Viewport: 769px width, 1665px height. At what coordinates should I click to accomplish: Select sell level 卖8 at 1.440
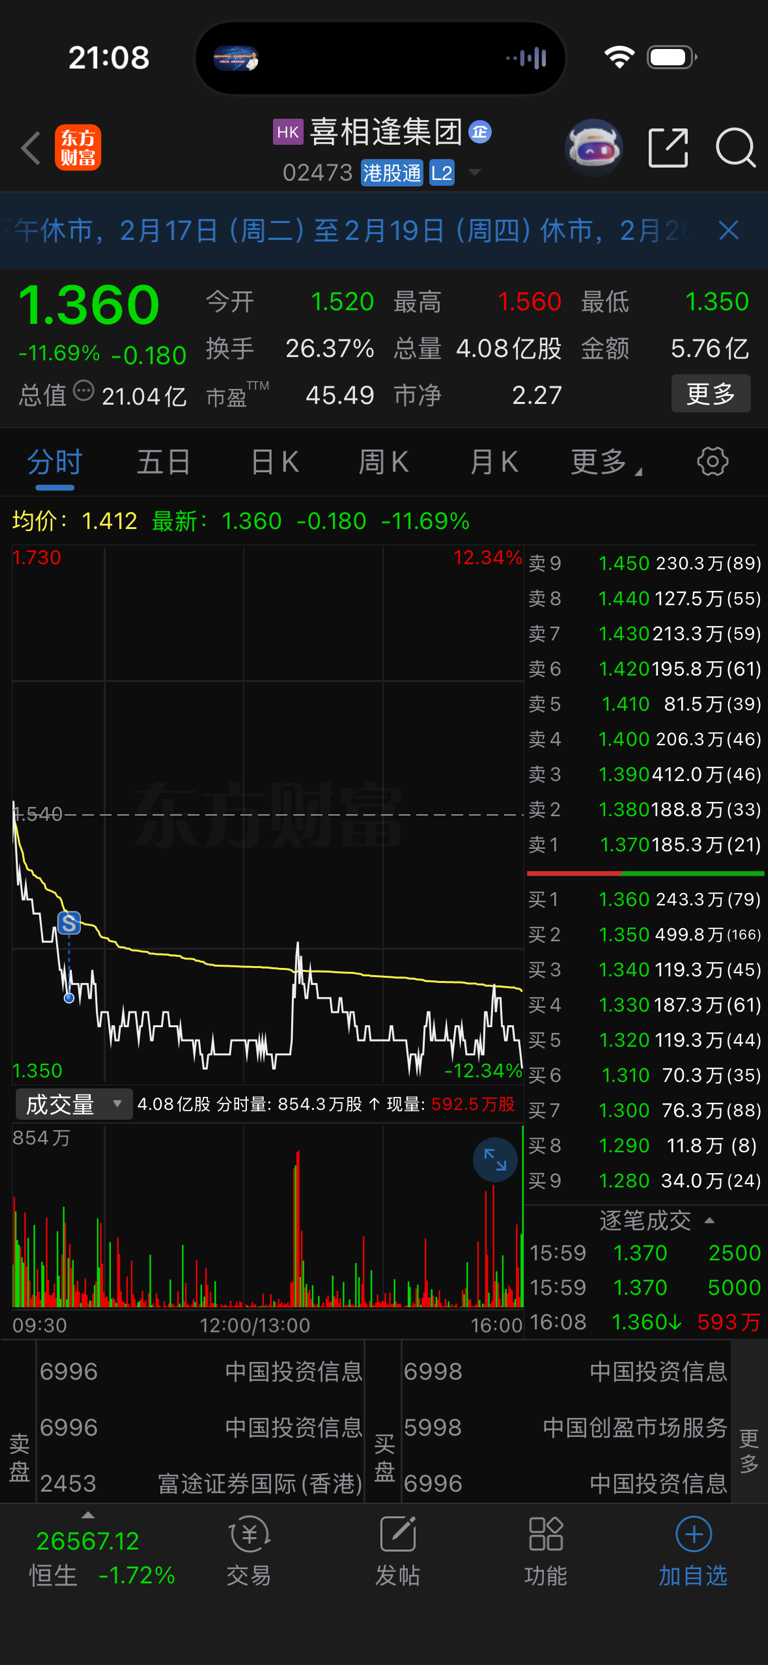tap(645, 599)
